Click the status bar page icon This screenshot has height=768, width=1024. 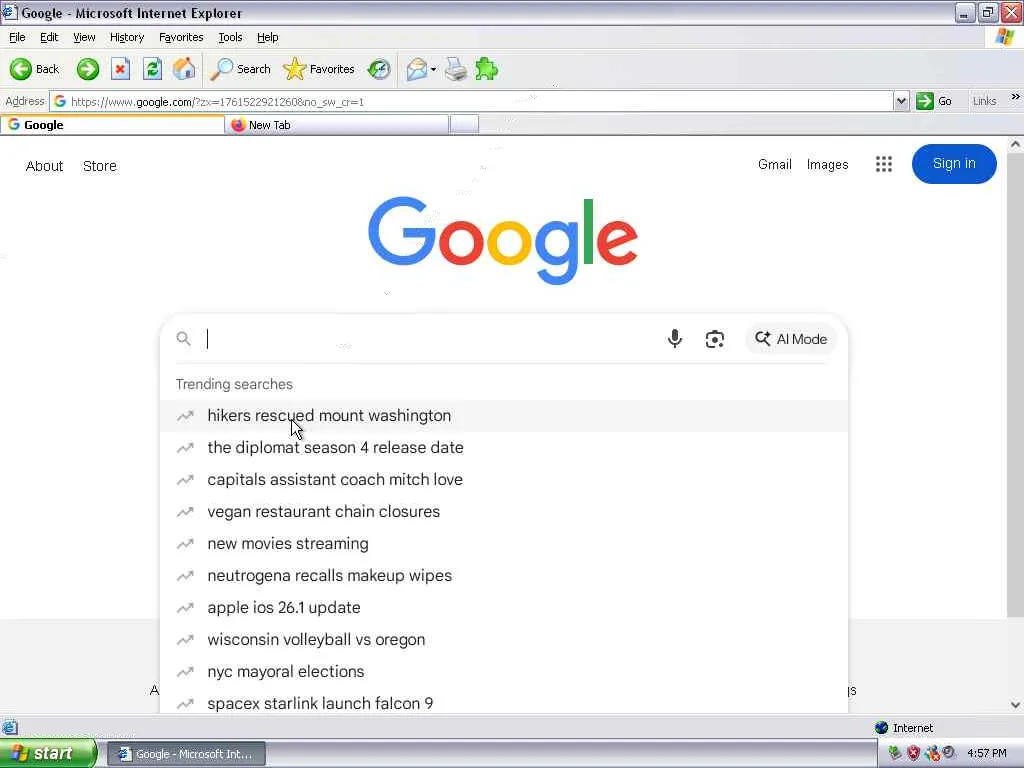10,727
